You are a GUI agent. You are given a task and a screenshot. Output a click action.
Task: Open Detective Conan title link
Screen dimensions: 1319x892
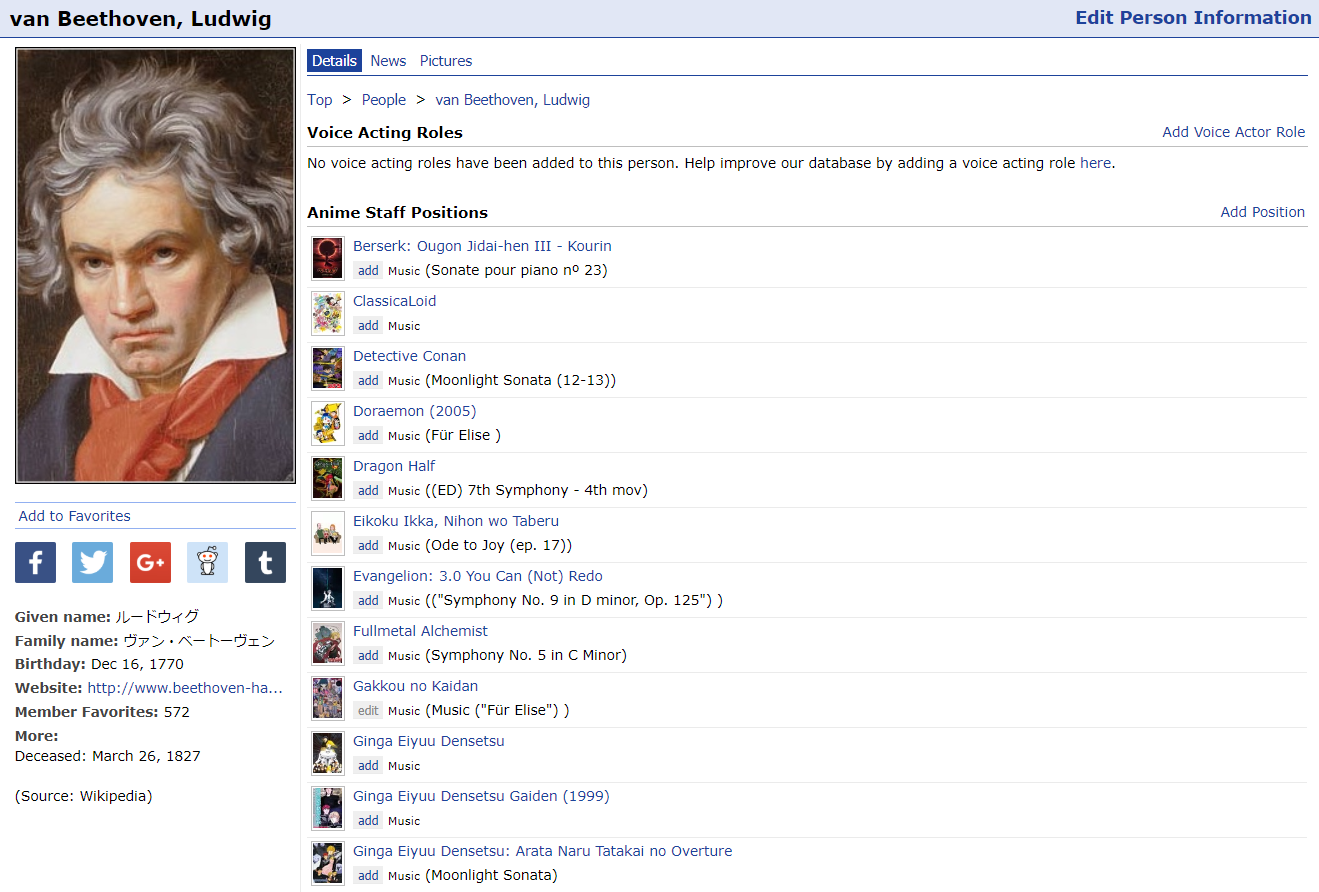tap(410, 356)
